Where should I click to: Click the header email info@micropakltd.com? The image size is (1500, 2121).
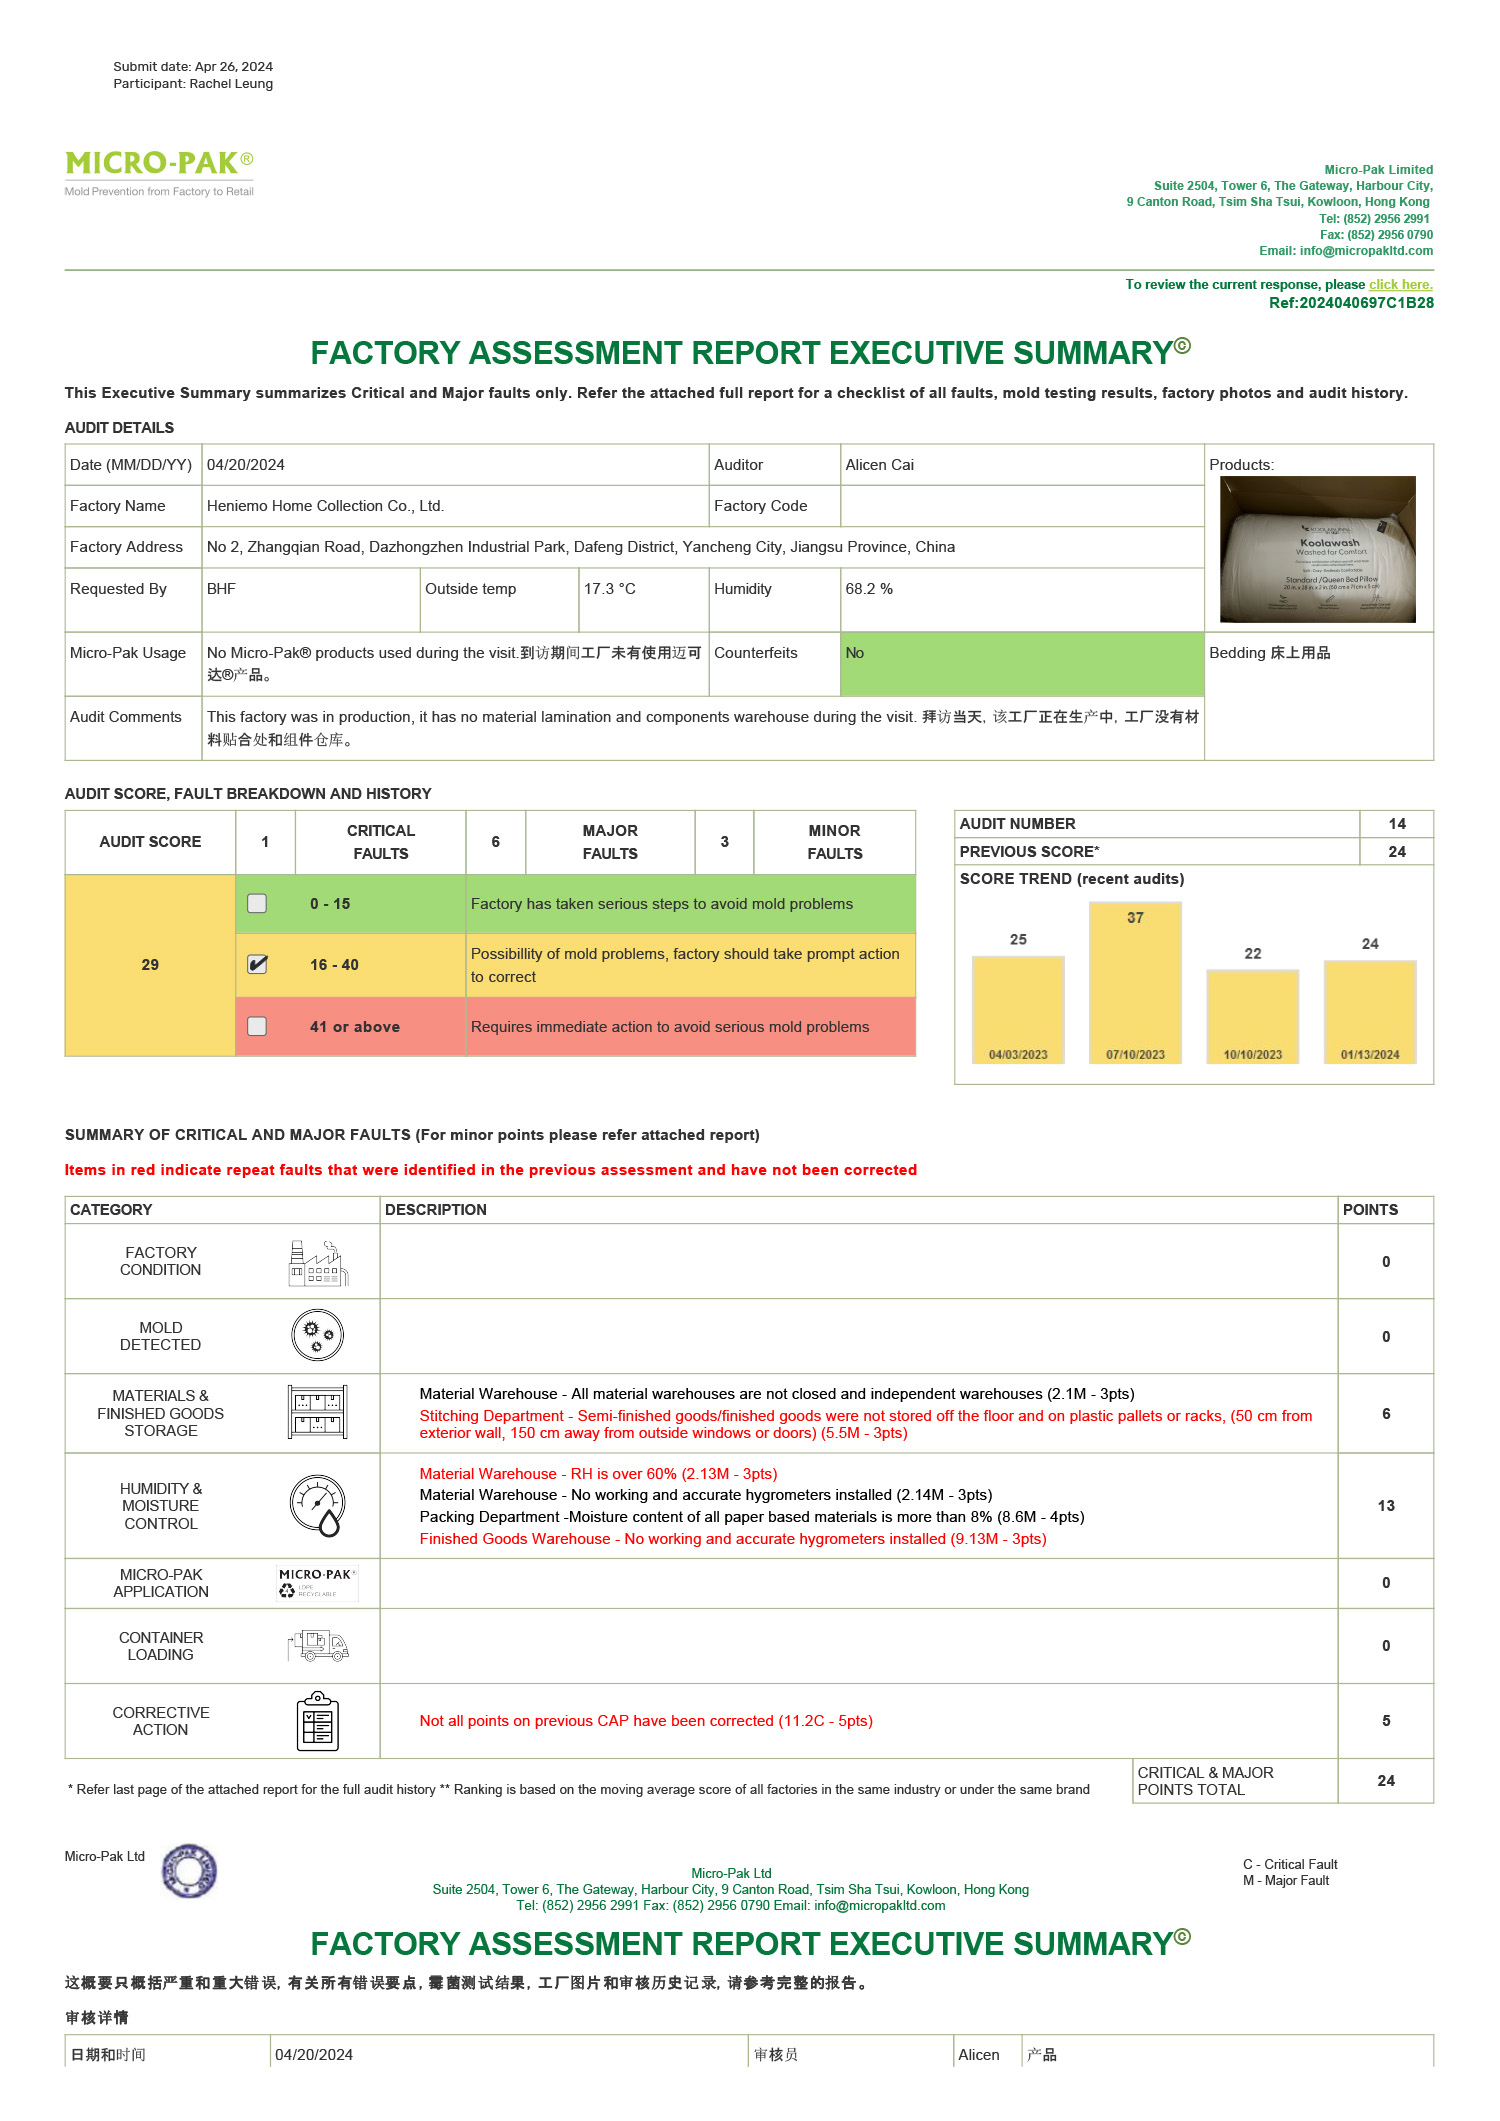point(1366,251)
